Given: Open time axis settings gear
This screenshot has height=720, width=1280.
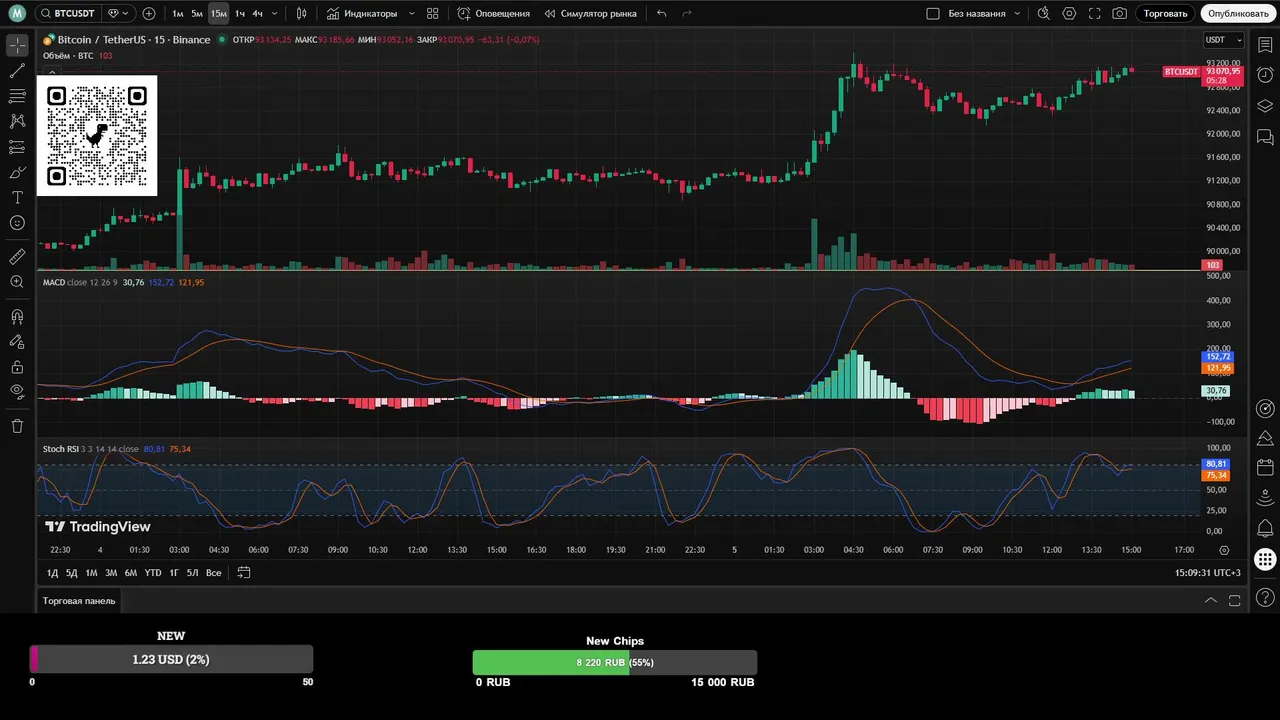Looking at the screenshot, I should (1224, 550).
